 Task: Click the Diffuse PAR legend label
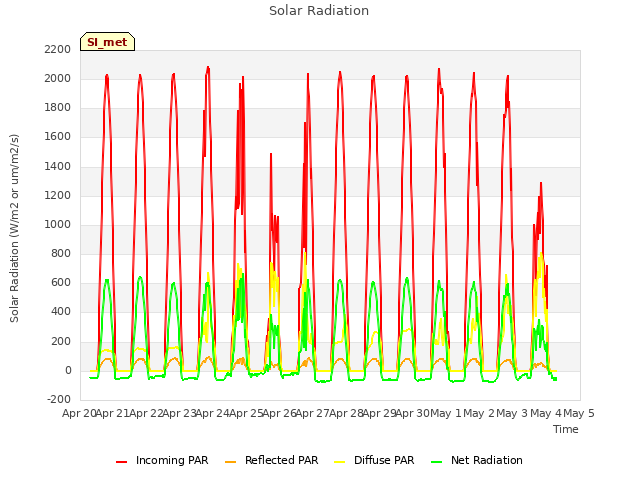(384, 460)
